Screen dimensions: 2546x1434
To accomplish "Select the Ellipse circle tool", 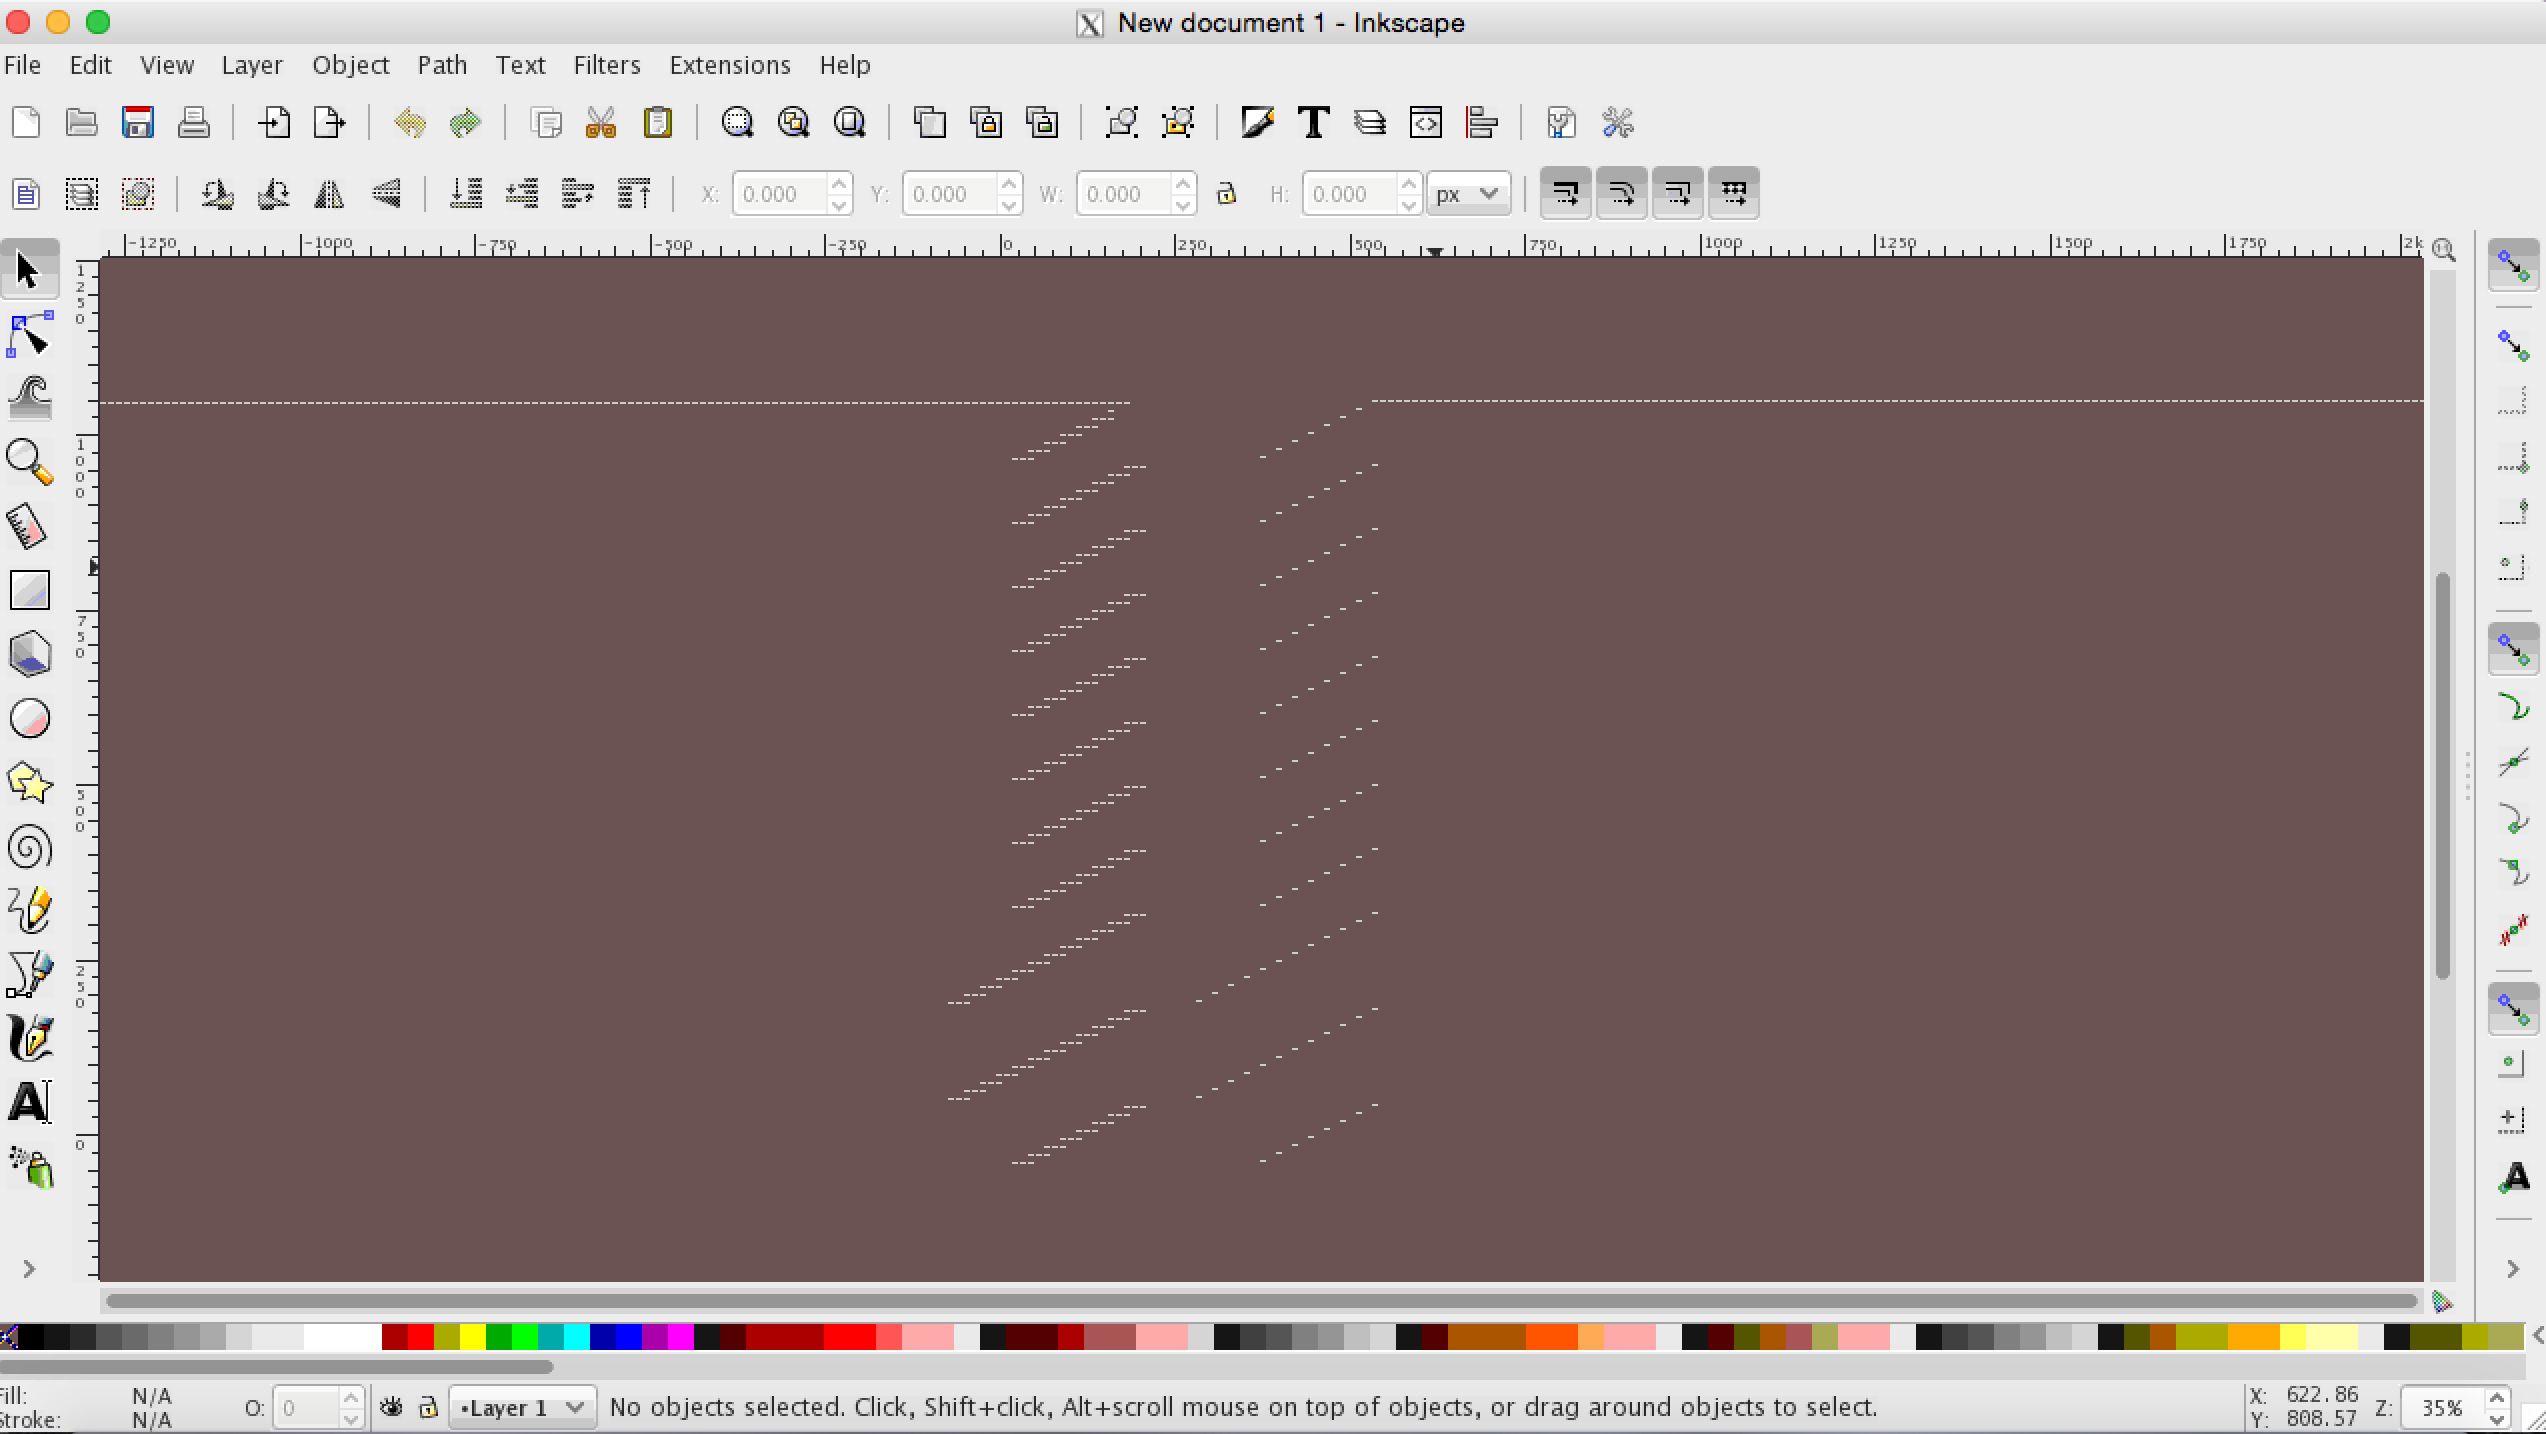I will 29,718.
